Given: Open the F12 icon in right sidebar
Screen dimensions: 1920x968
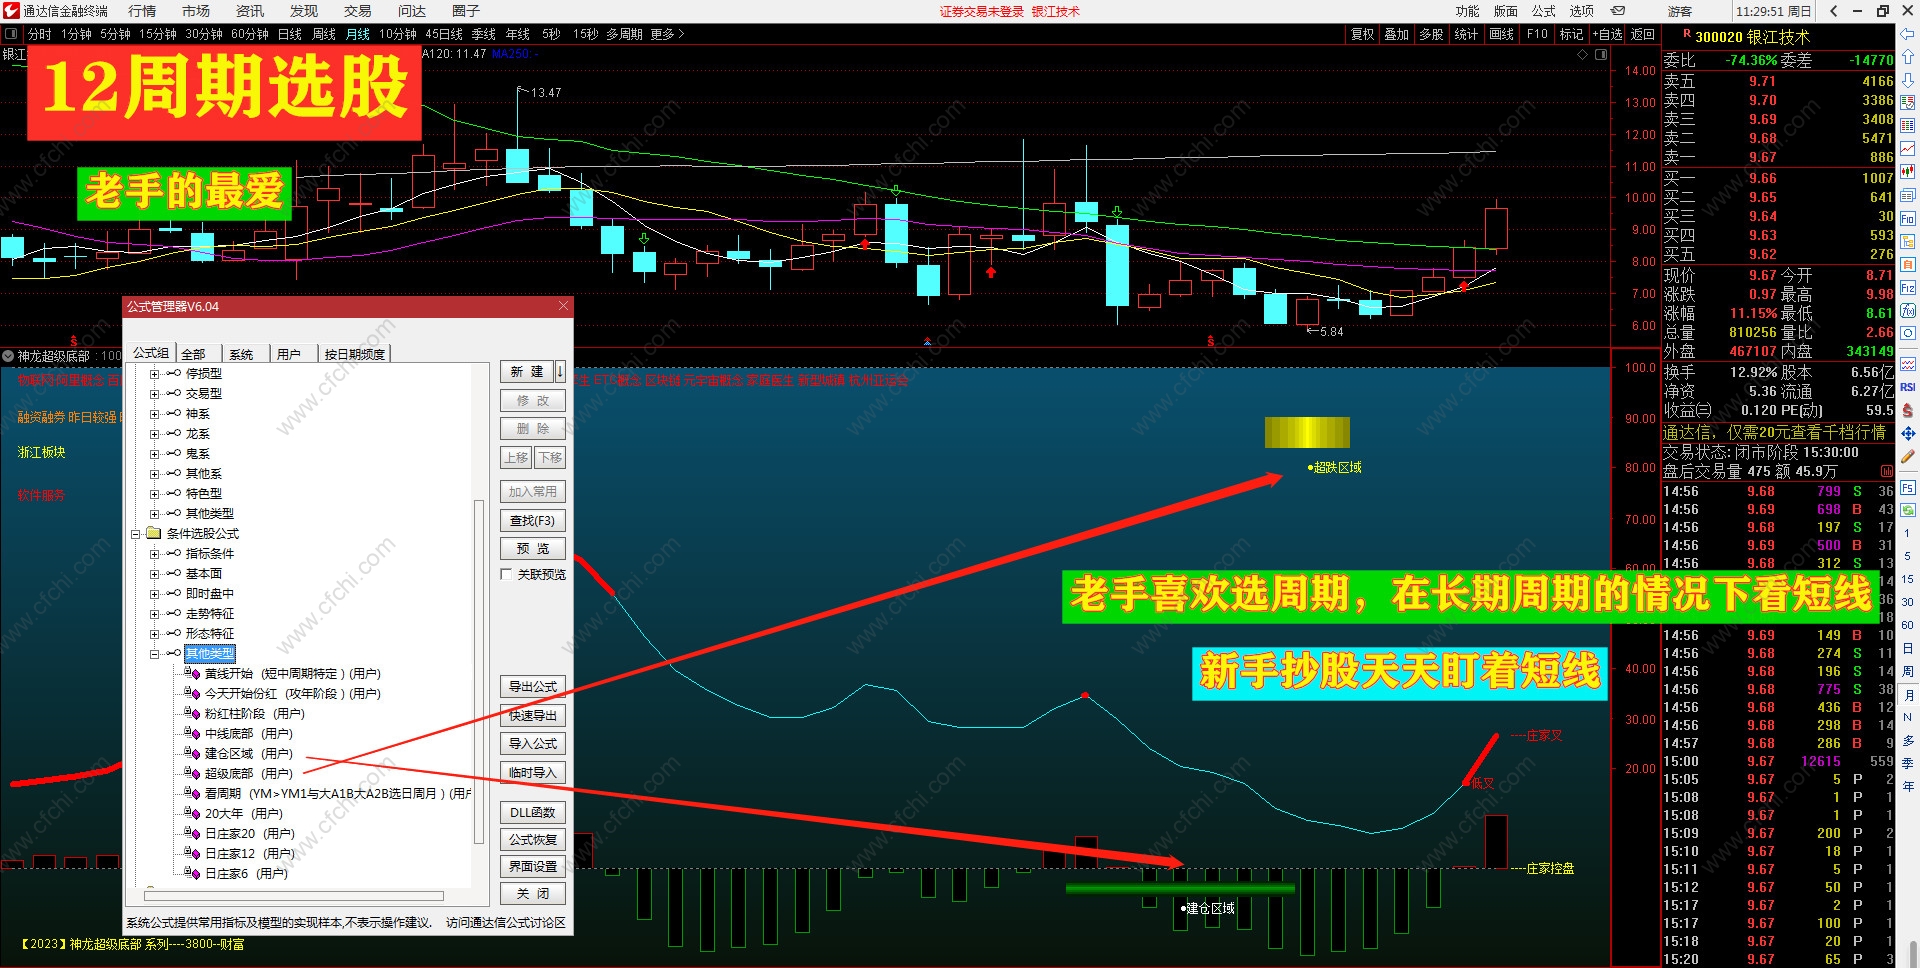Looking at the screenshot, I should (1908, 288).
